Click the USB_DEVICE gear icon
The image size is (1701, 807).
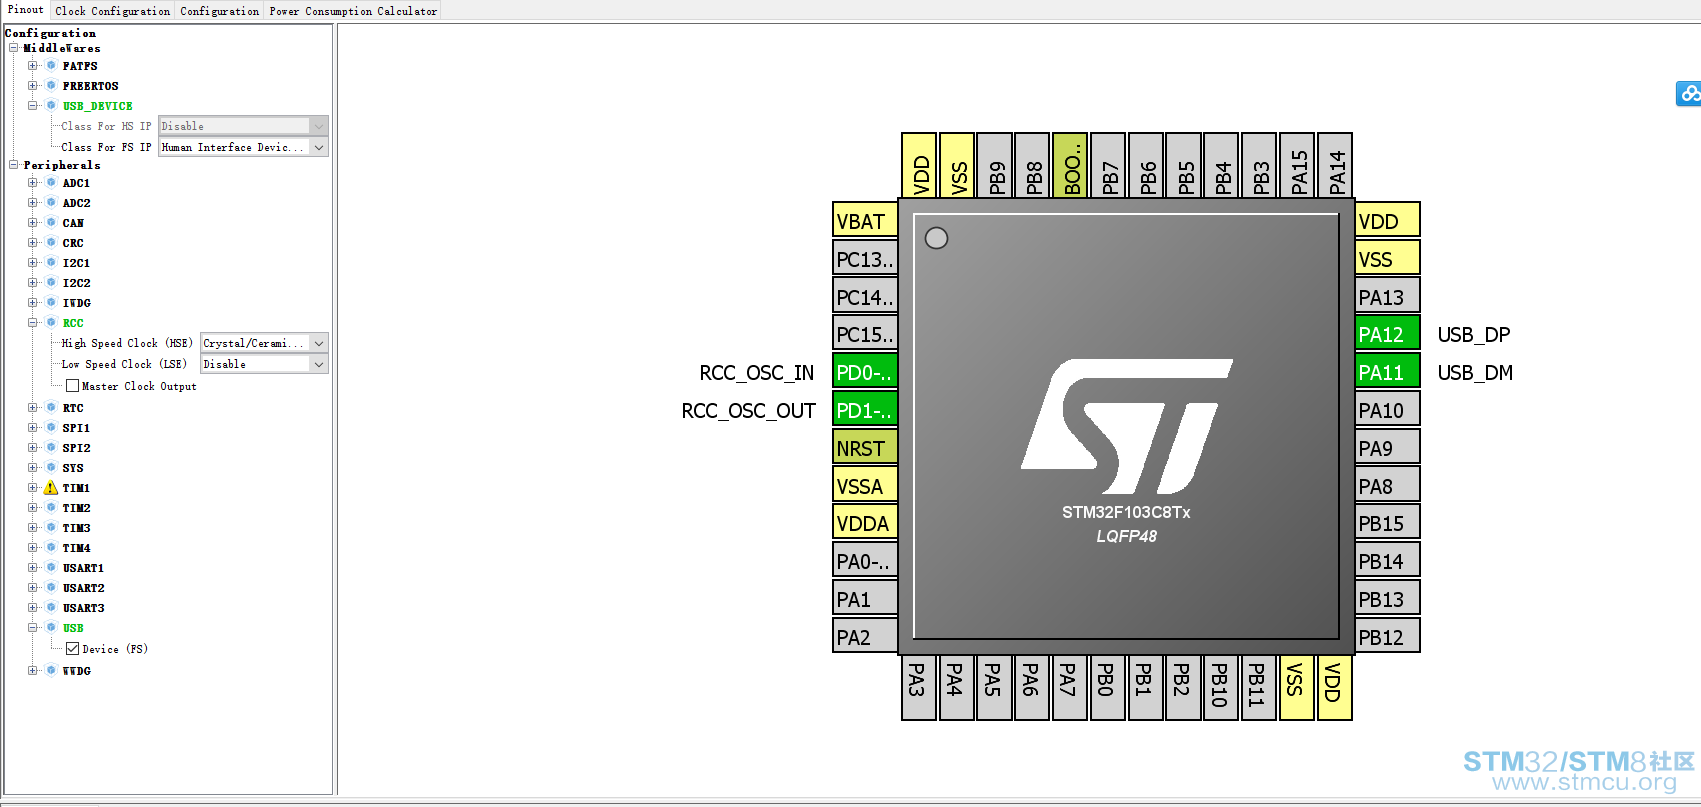click(51, 106)
